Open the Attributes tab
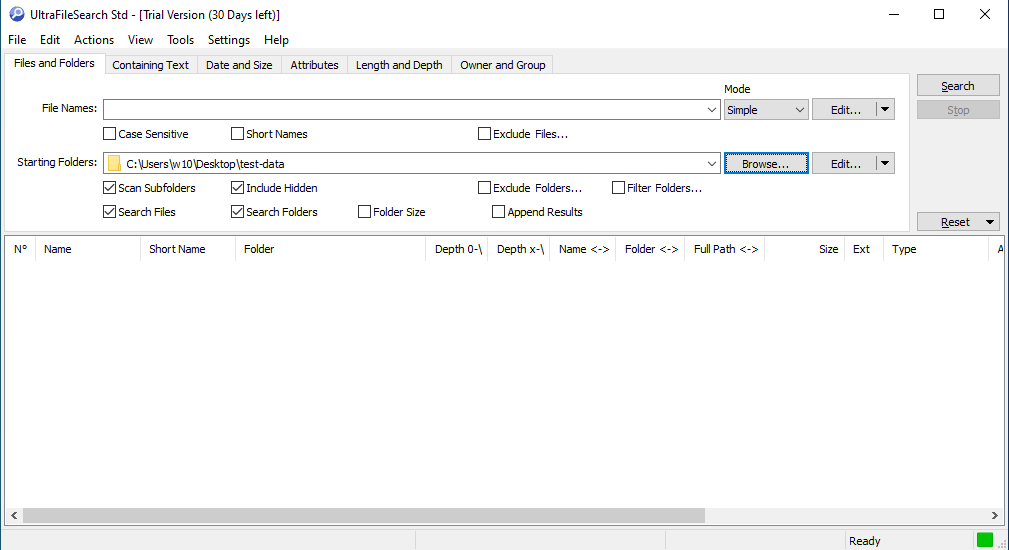The image size is (1009, 550). [x=314, y=65]
